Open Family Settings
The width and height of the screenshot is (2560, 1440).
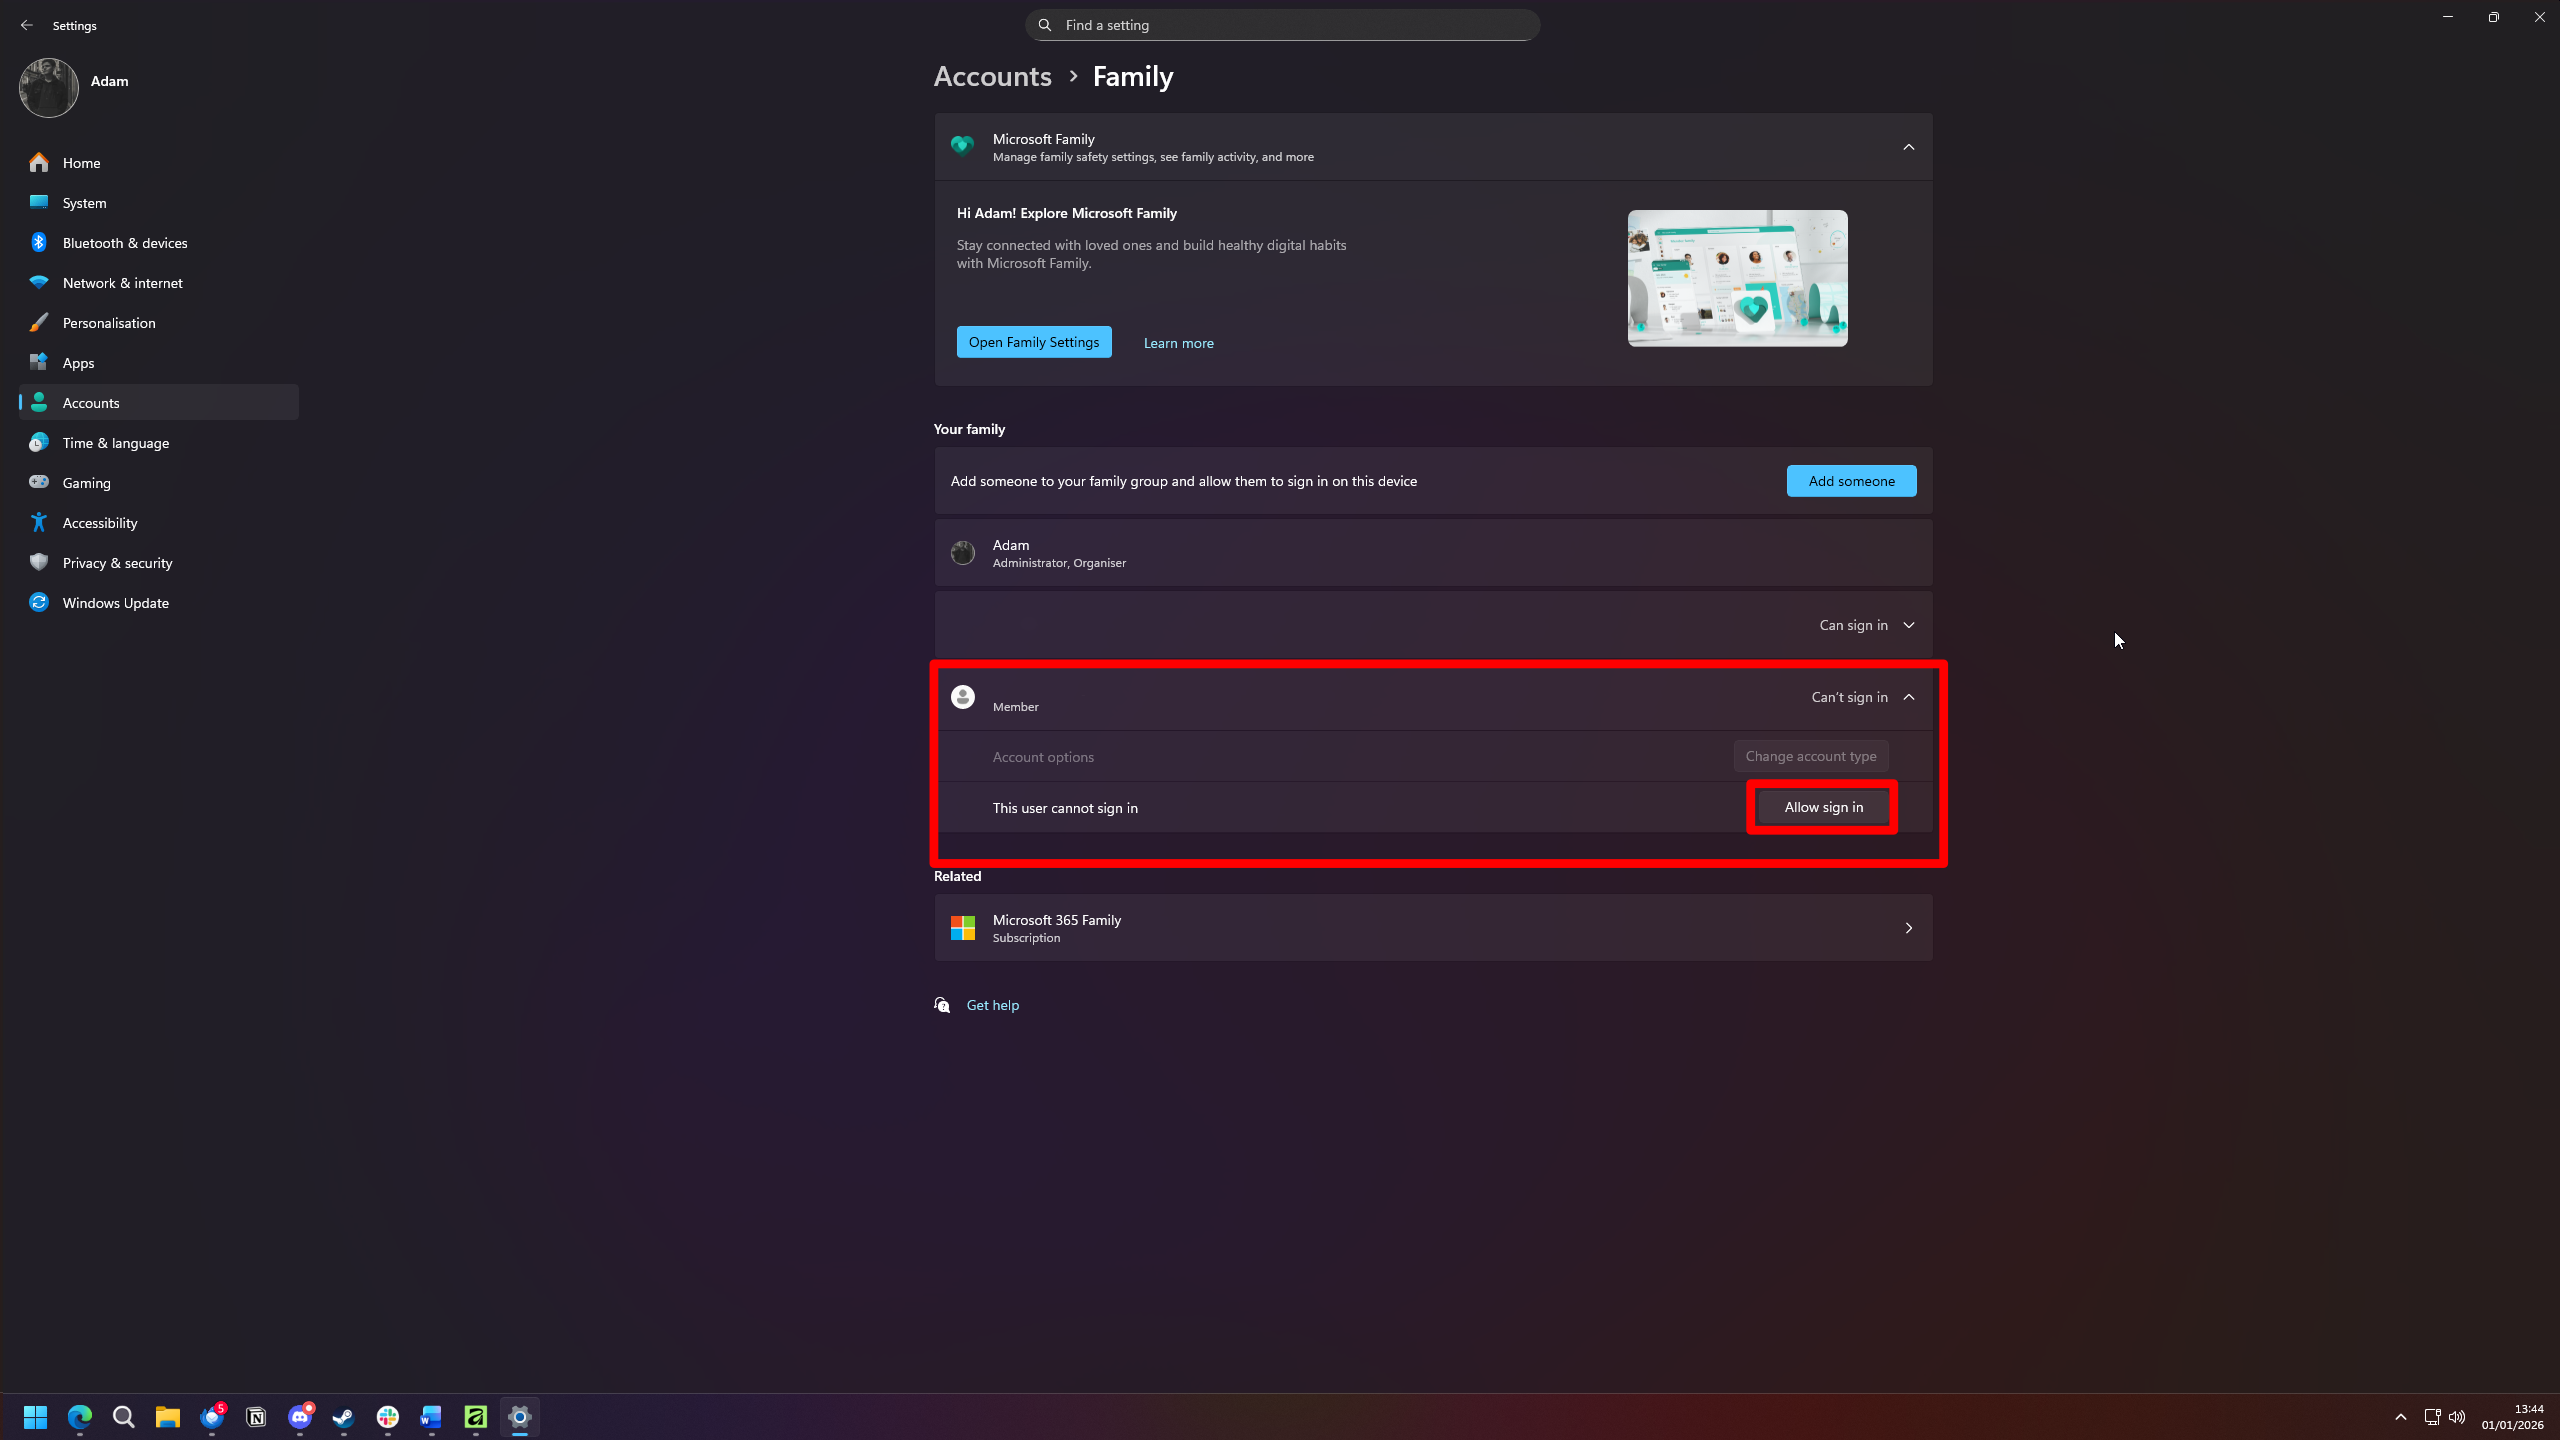tap(1033, 341)
